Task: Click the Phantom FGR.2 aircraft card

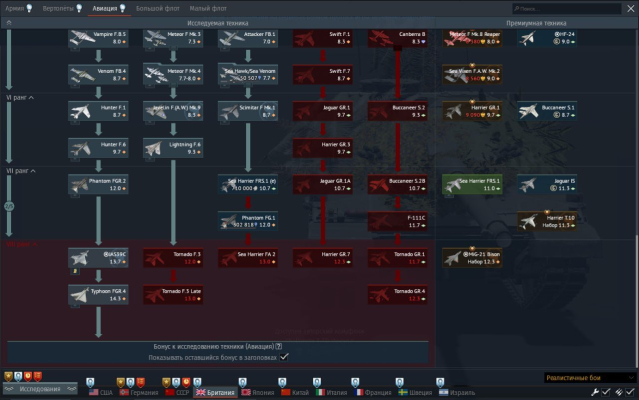Action: pos(98,184)
